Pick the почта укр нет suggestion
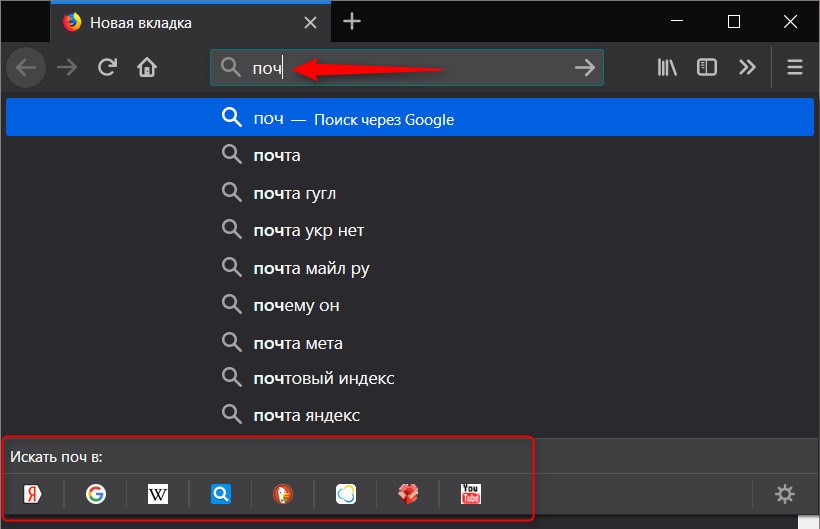 [x=410, y=230]
